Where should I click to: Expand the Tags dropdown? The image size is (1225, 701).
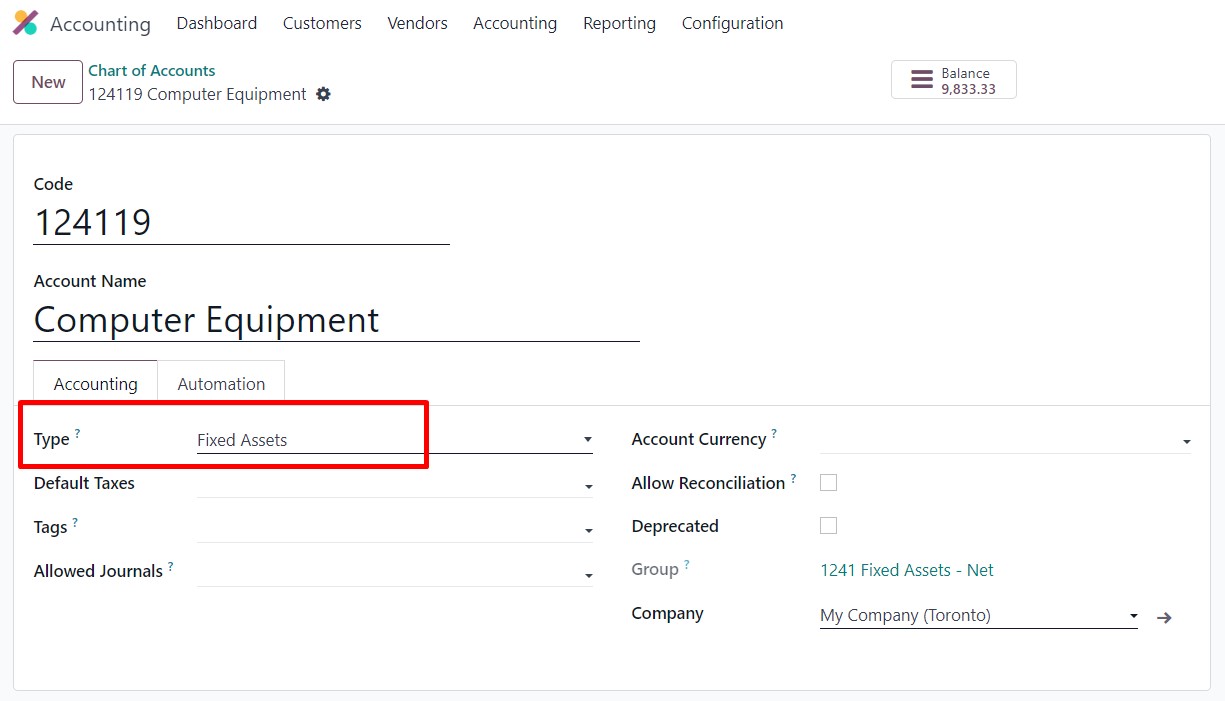click(x=395, y=528)
